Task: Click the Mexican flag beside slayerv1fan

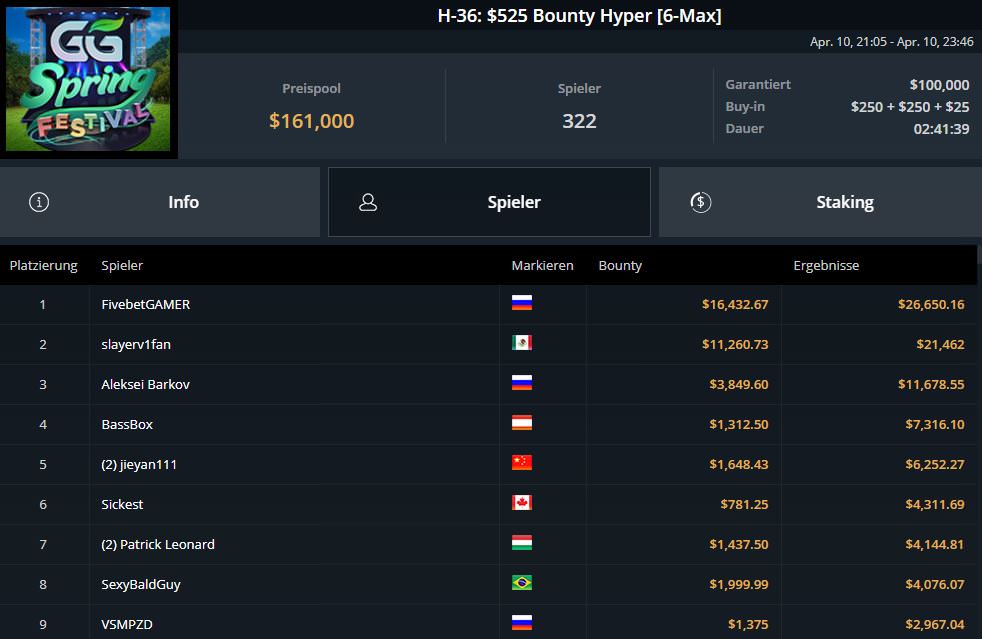Action: [x=521, y=344]
